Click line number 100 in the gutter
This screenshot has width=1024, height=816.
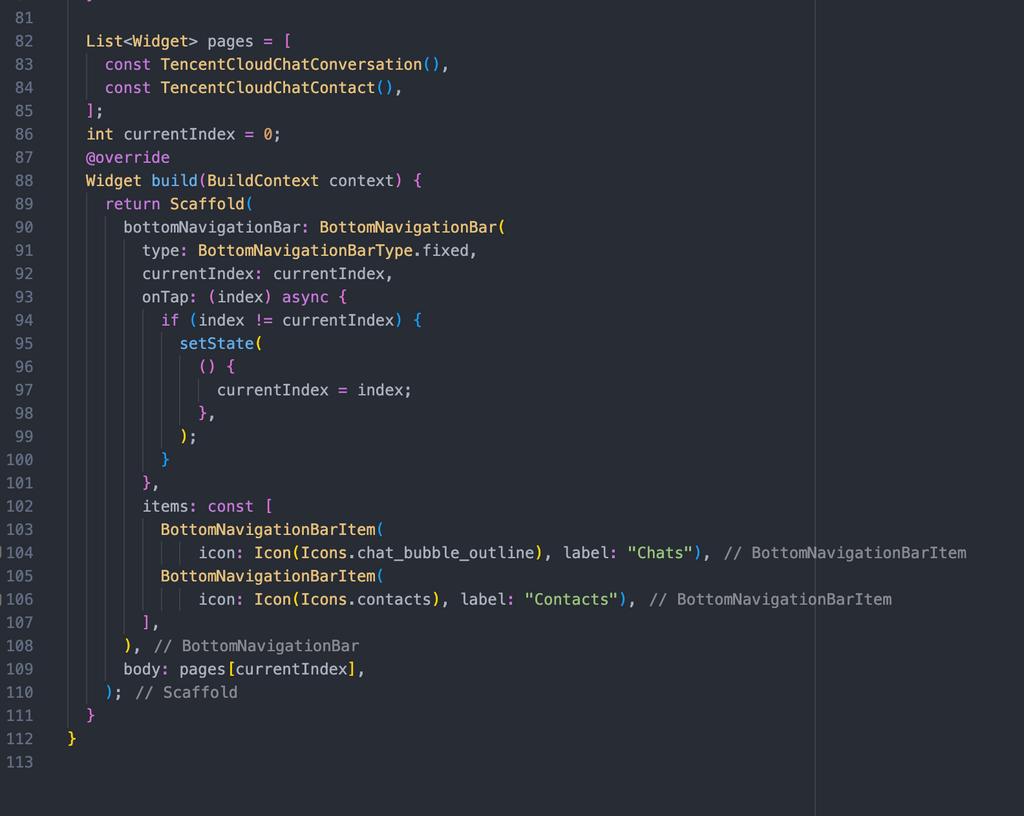tap(20, 460)
